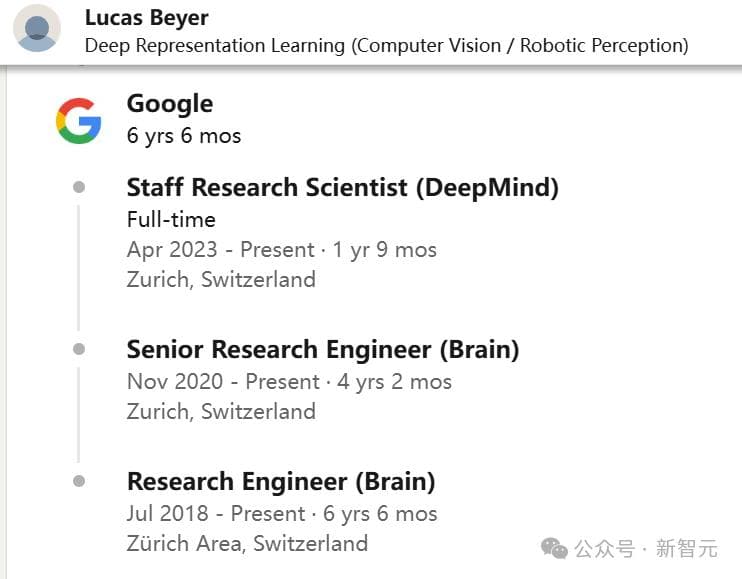Open the Lucas Beyer profile name
Viewport: 742px width, 579px height.
tap(147, 18)
